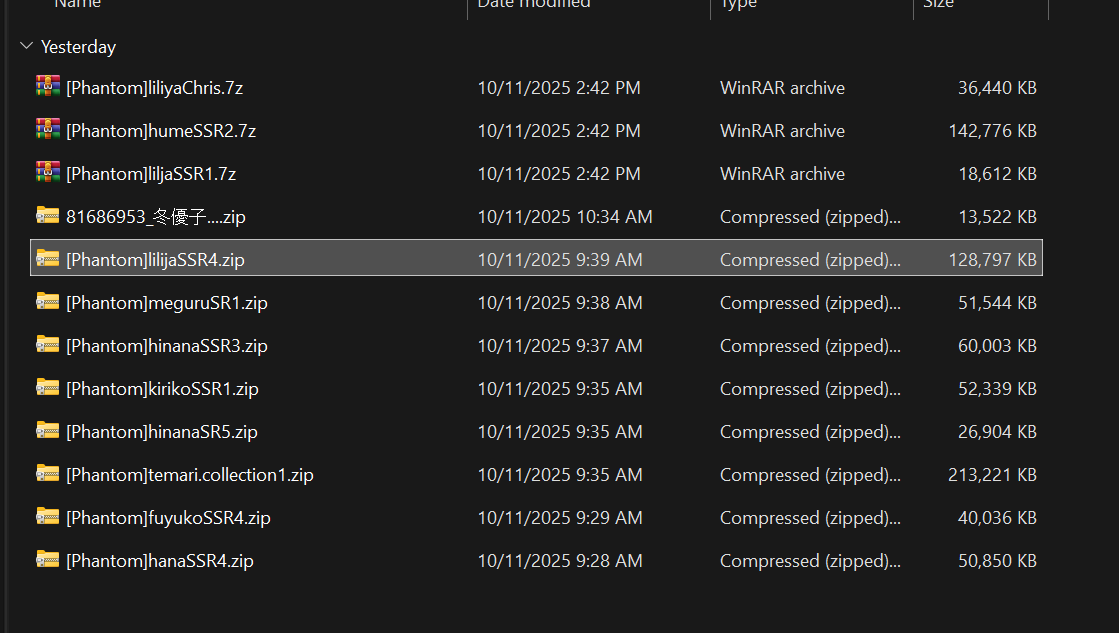Click the WinRAR icon beside [Phantom]humeSSR2.7z
Screen dimensions: 1119x633
(x=47, y=130)
